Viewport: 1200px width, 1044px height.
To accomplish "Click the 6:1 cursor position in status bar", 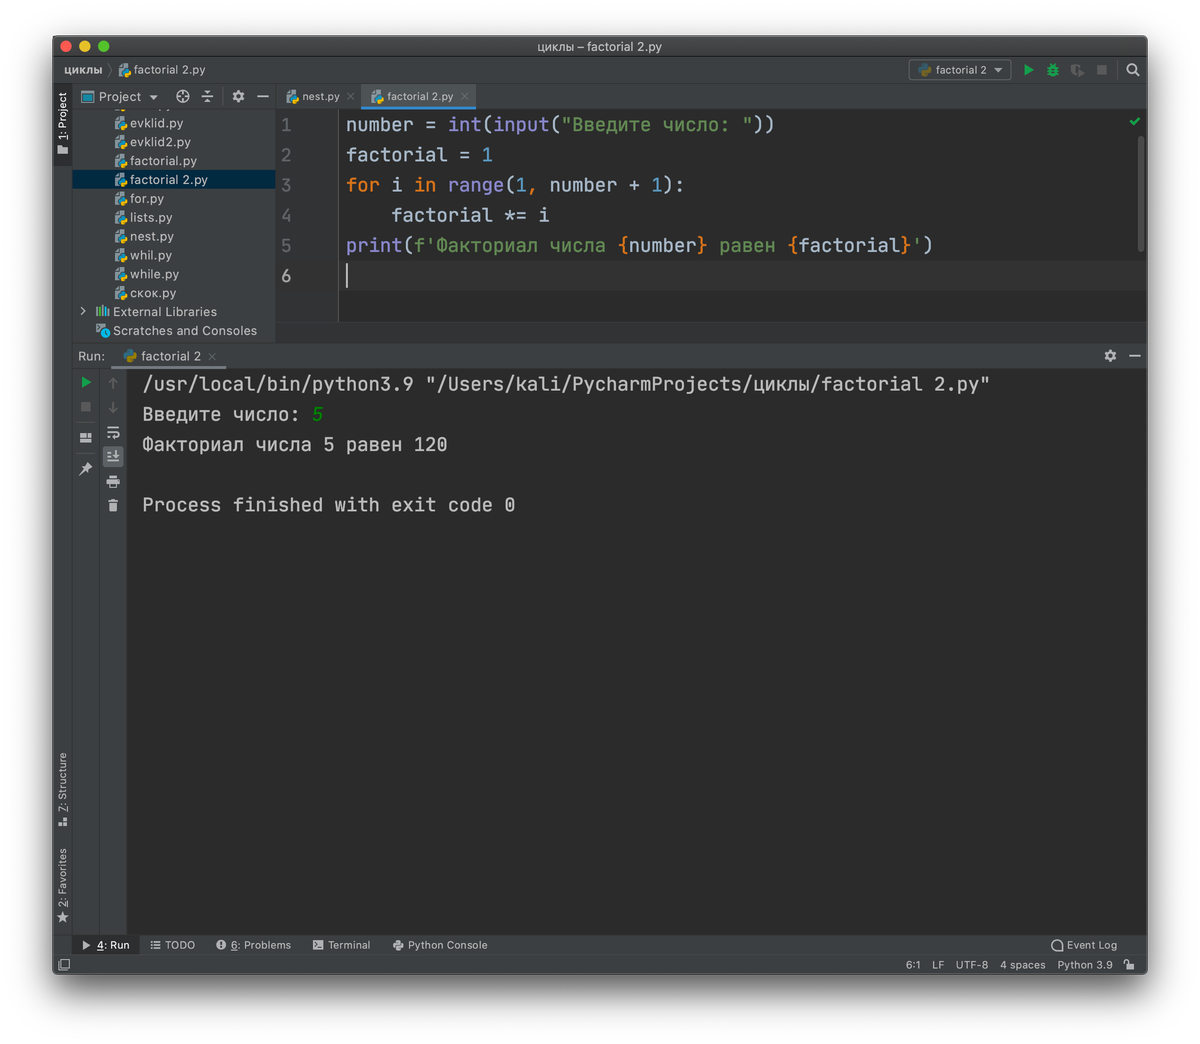I will pyautogui.click(x=913, y=965).
